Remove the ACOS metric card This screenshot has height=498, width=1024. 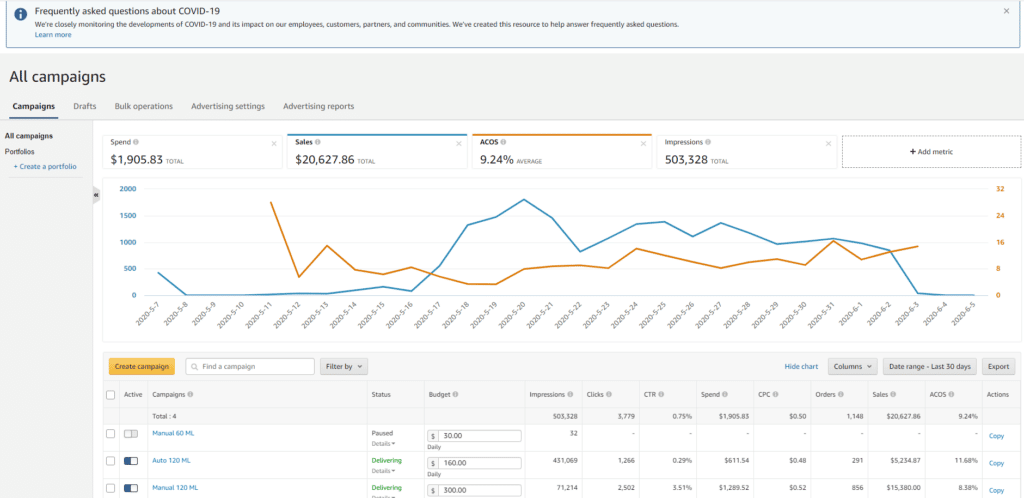(643, 143)
